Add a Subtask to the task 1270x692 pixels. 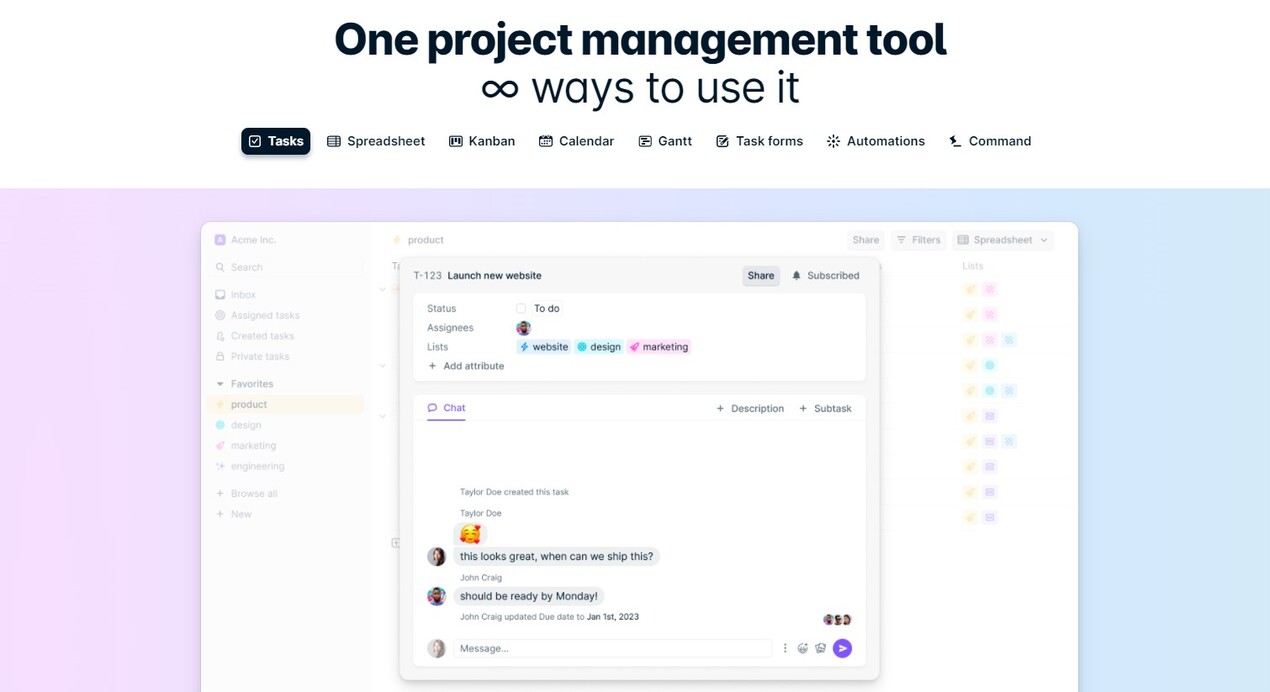coord(825,408)
